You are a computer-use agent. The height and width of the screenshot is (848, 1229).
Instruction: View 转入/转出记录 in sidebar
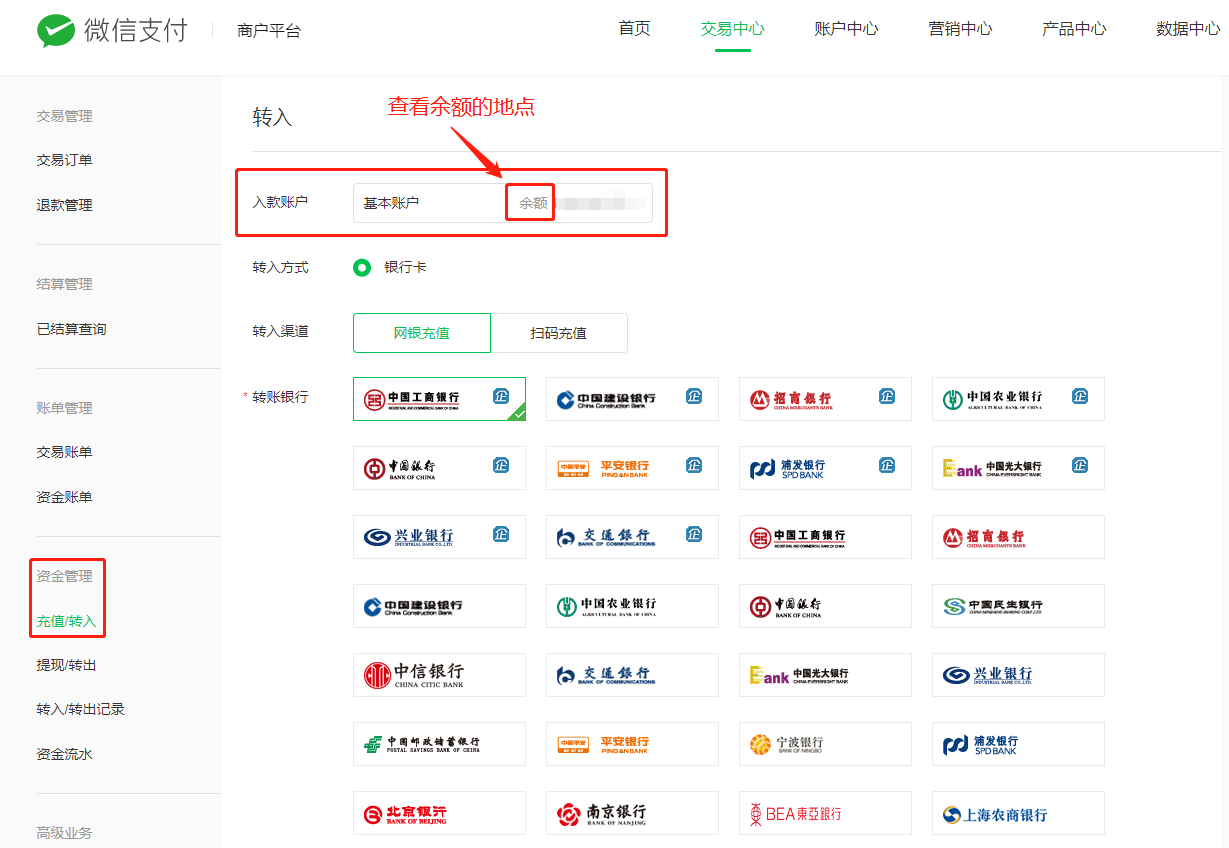[81, 709]
